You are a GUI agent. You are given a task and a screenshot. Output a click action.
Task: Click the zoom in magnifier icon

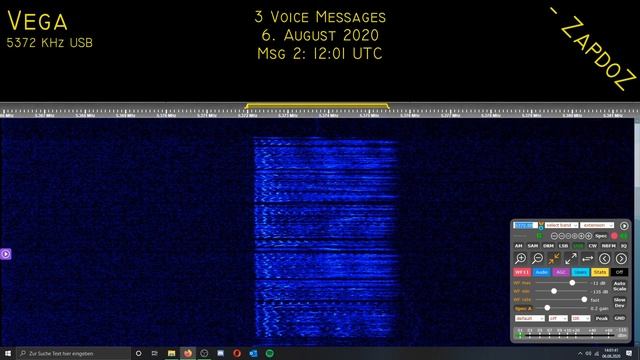tap(520, 258)
